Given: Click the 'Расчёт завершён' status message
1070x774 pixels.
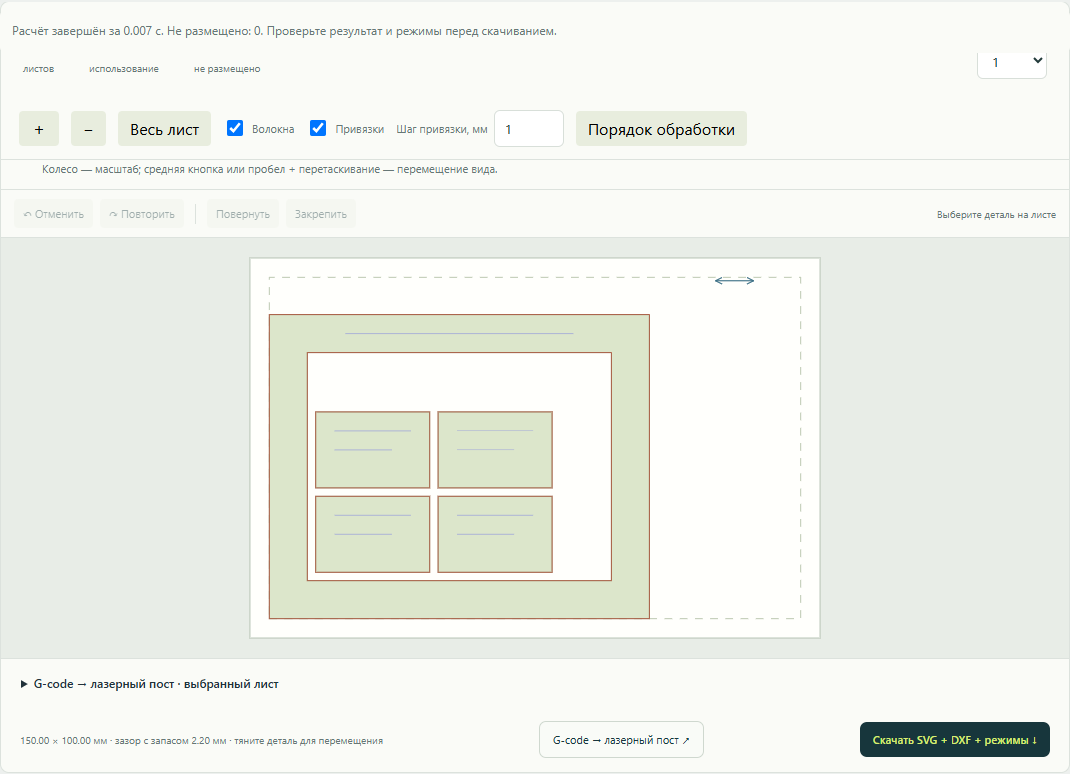Looking at the screenshot, I should [x=285, y=31].
